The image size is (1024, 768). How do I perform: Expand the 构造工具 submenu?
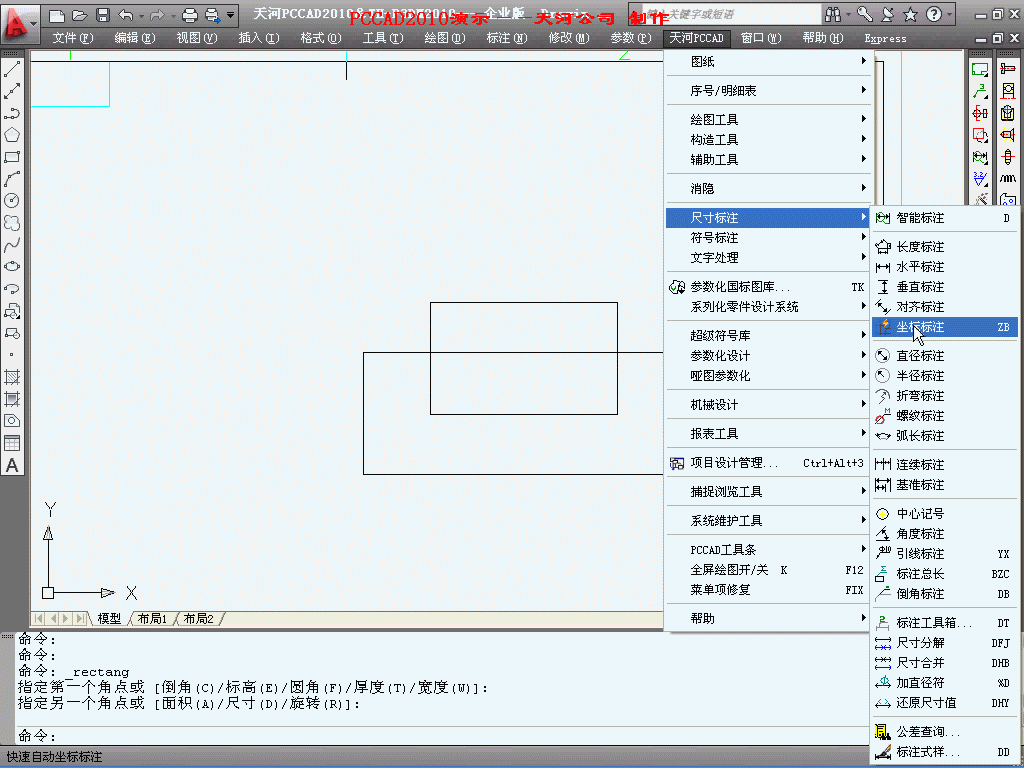coord(768,140)
